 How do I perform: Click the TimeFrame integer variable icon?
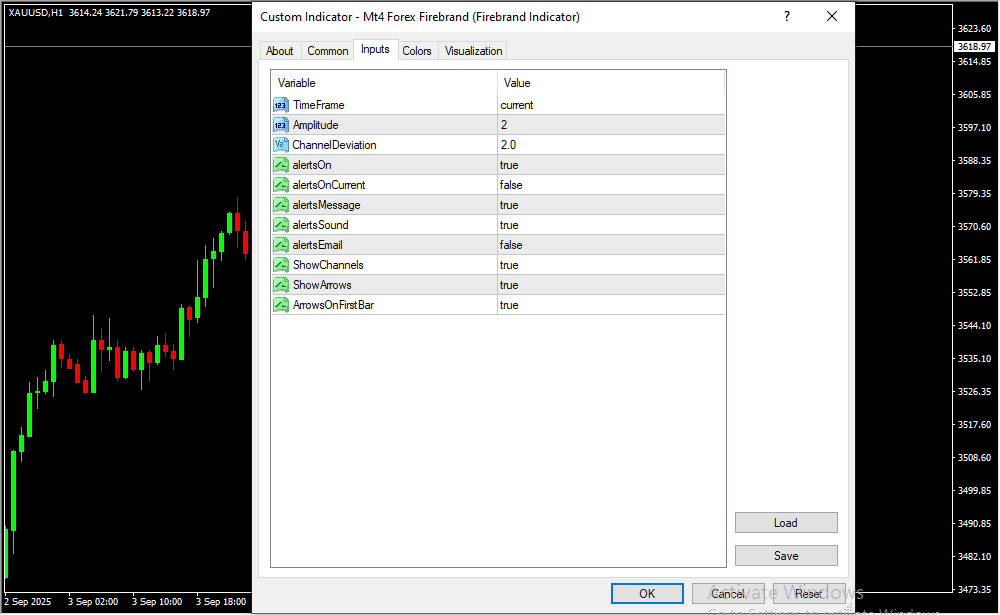click(x=281, y=105)
